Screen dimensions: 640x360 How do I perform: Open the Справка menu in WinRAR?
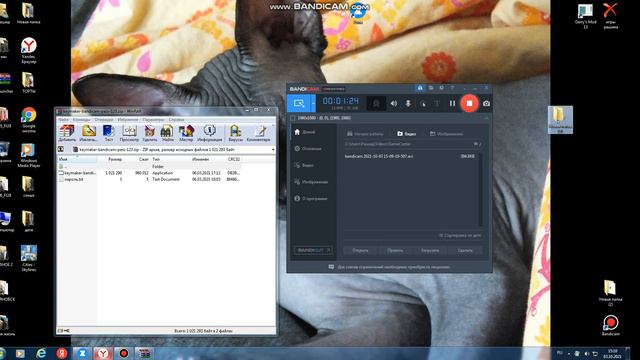pyautogui.click(x=176, y=120)
